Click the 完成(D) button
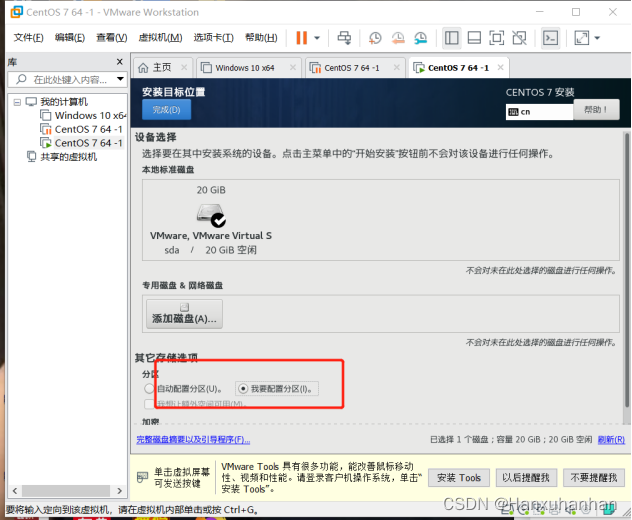 point(166,110)
